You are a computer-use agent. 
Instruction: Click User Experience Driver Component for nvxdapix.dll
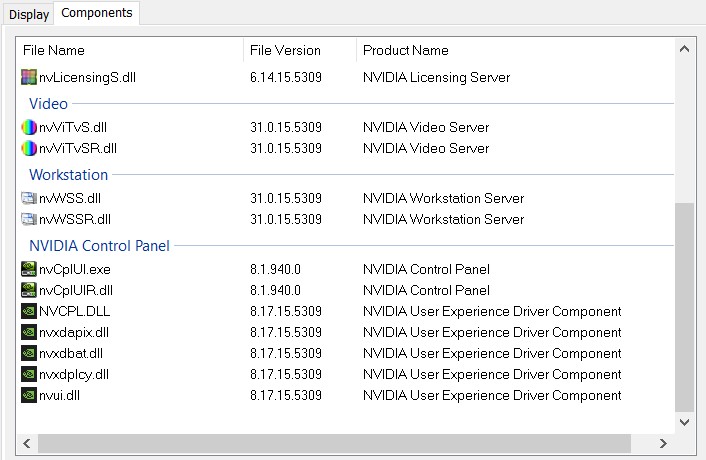point(492,333)
